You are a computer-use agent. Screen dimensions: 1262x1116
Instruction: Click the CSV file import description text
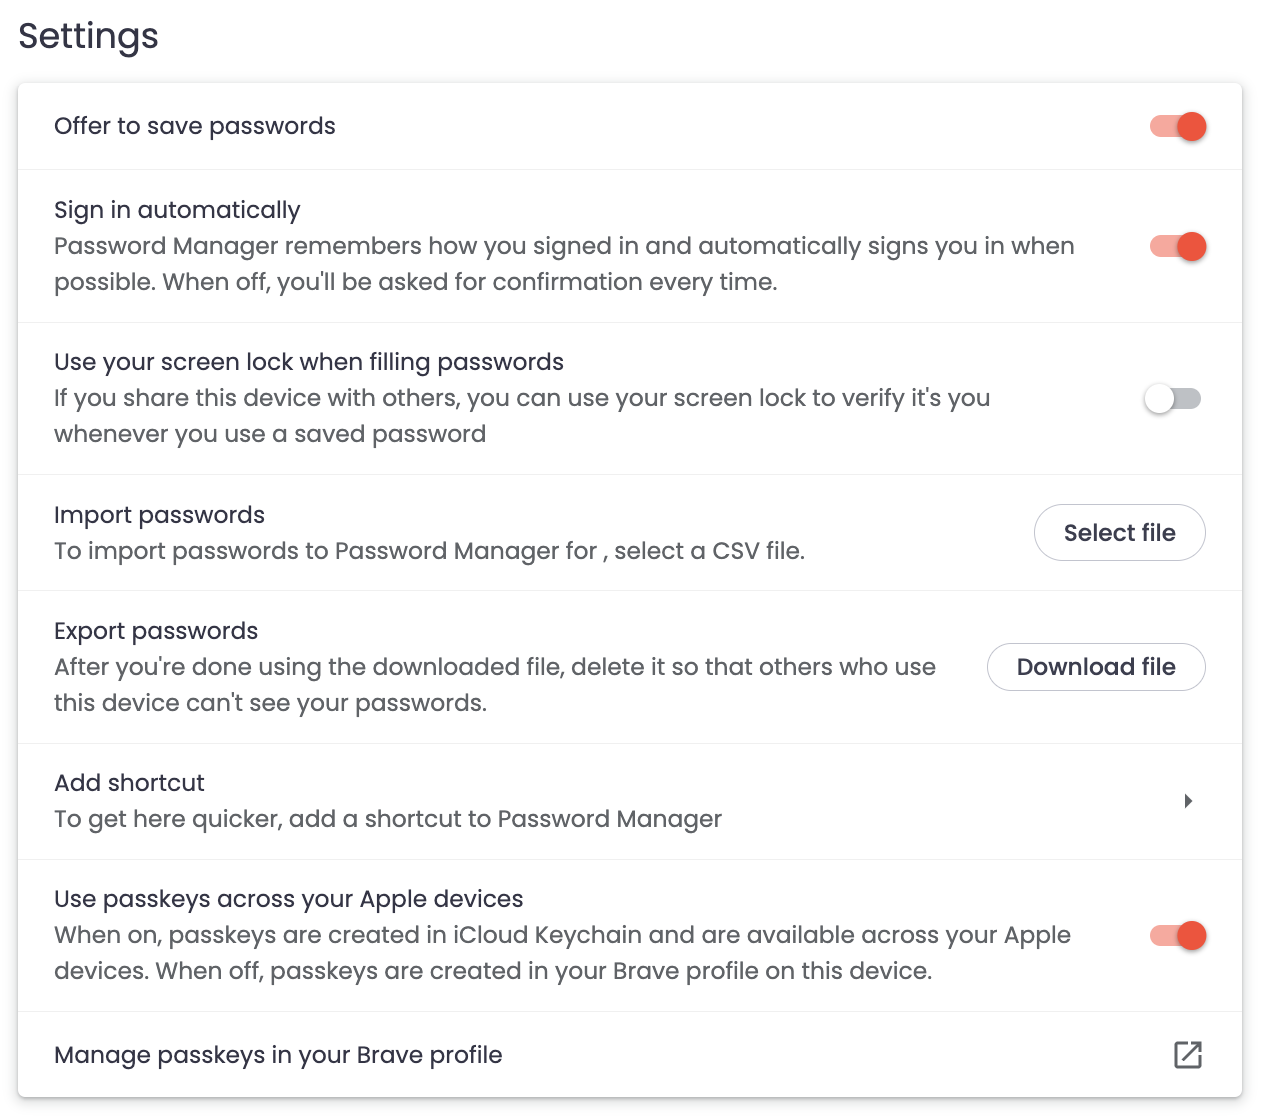[x=429, y=551]
